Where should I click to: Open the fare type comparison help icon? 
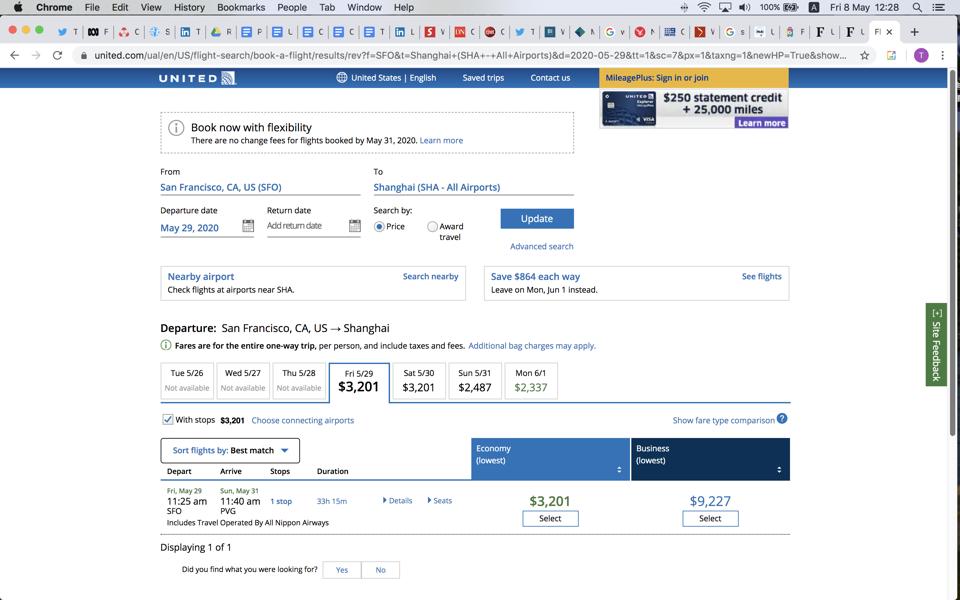782,420
